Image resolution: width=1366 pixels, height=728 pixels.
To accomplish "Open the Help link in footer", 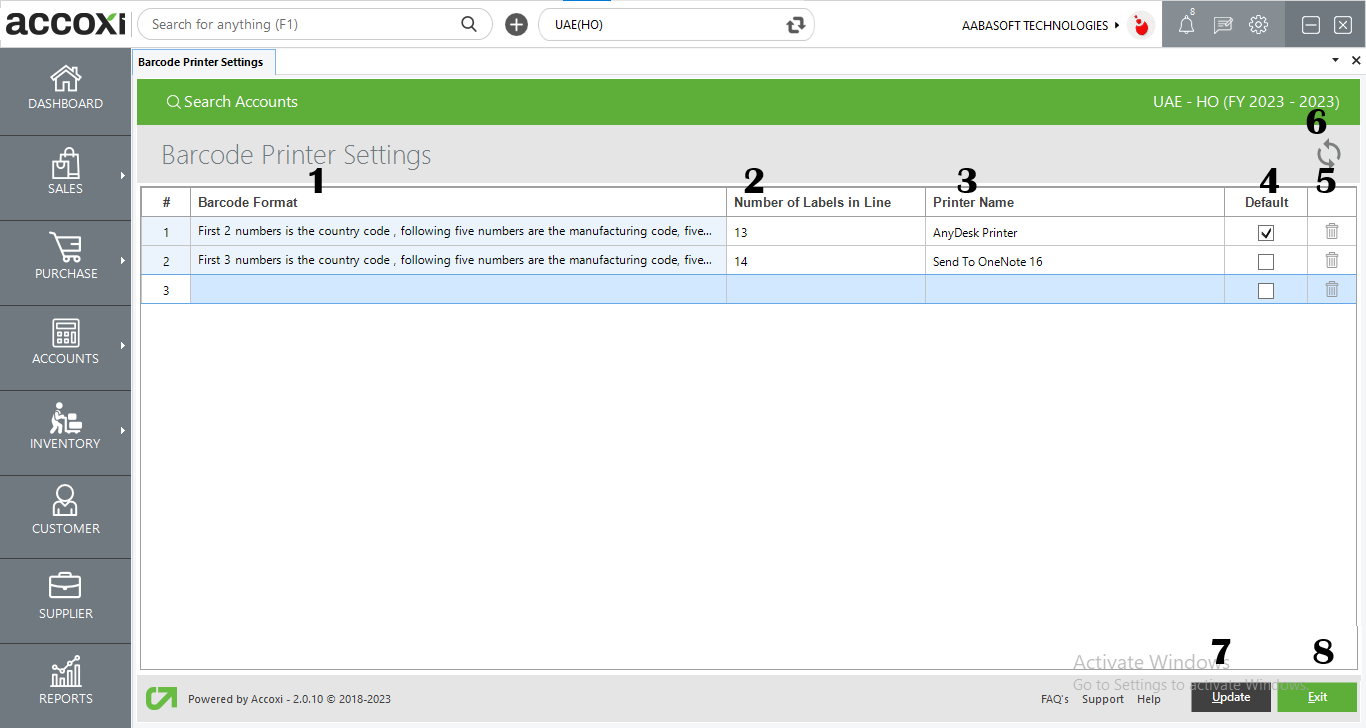I will tap(1149, 699).
